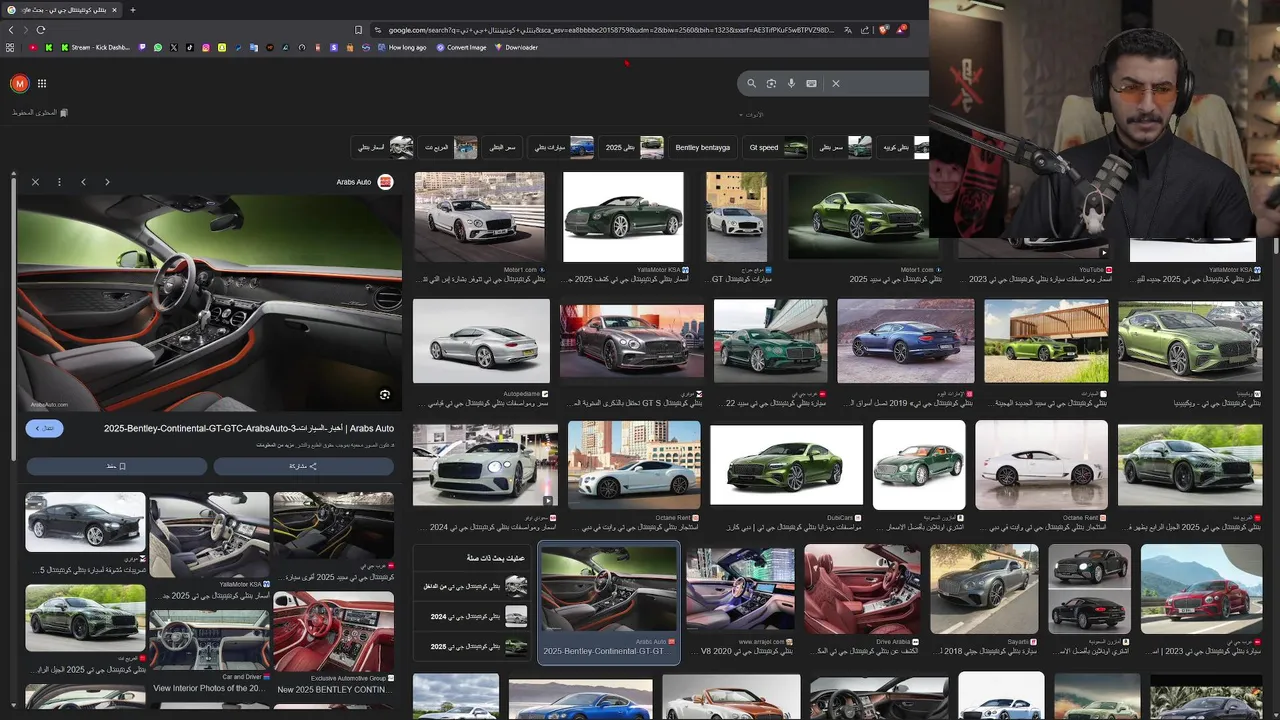
Task: Open the TikTok bookmark icon
Action: coord(190,47)
